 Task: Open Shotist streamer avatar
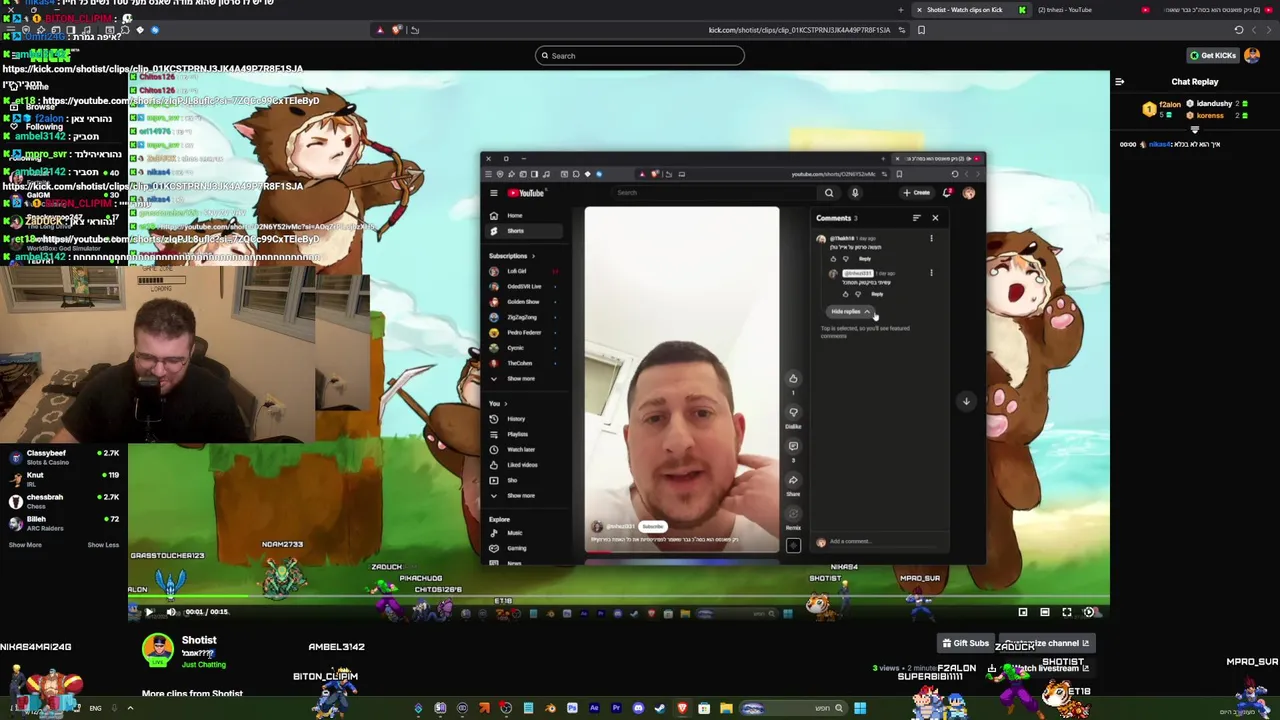pos(158,651)
